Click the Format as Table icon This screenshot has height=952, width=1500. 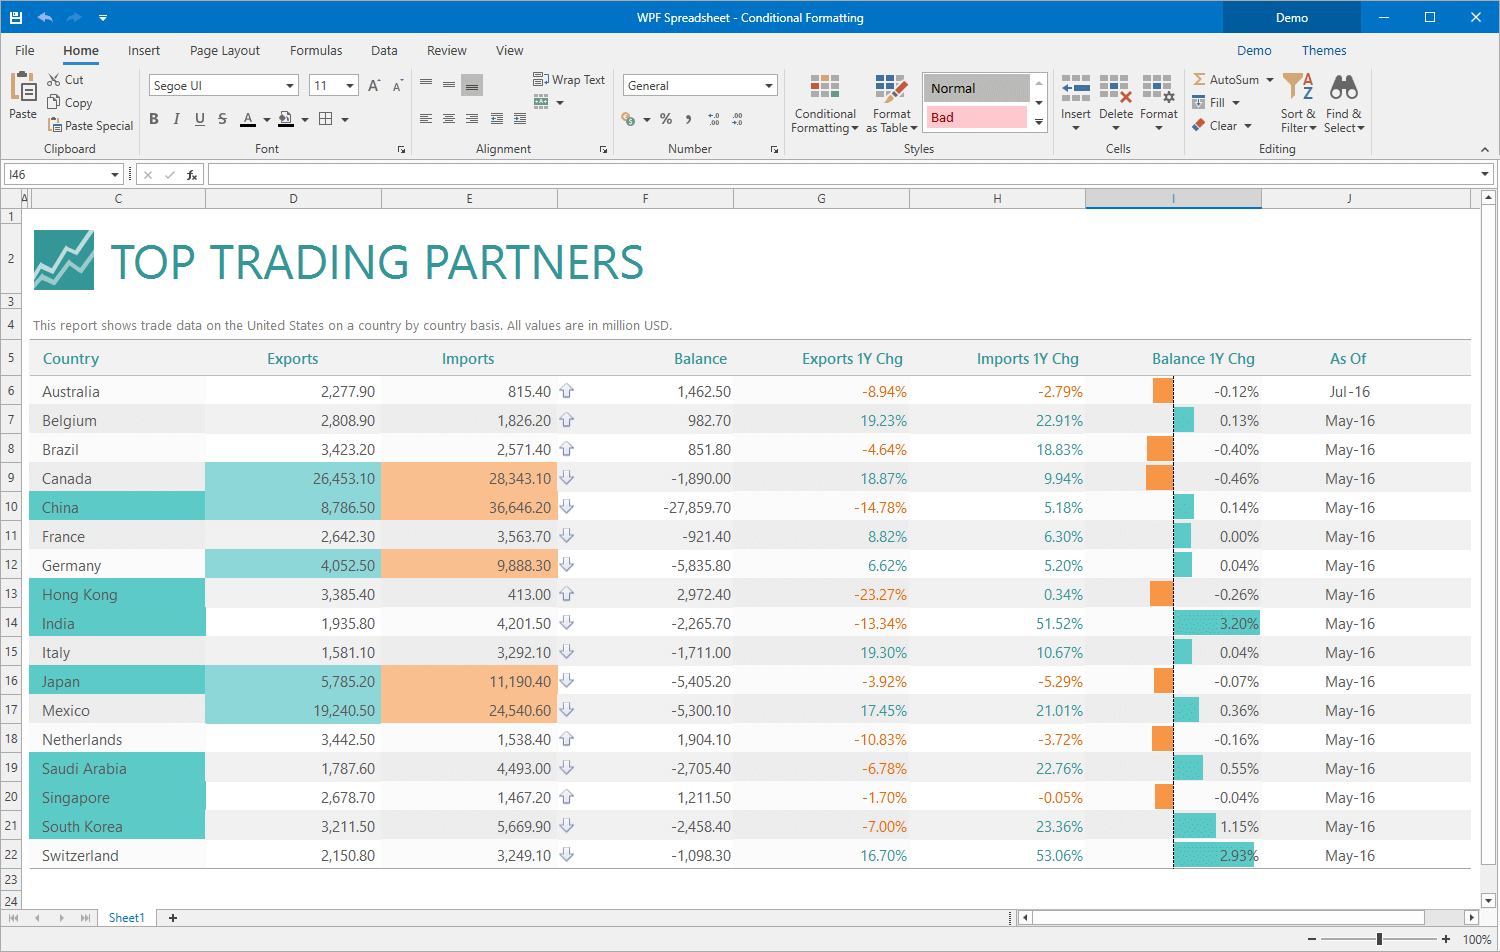point(891,88)
